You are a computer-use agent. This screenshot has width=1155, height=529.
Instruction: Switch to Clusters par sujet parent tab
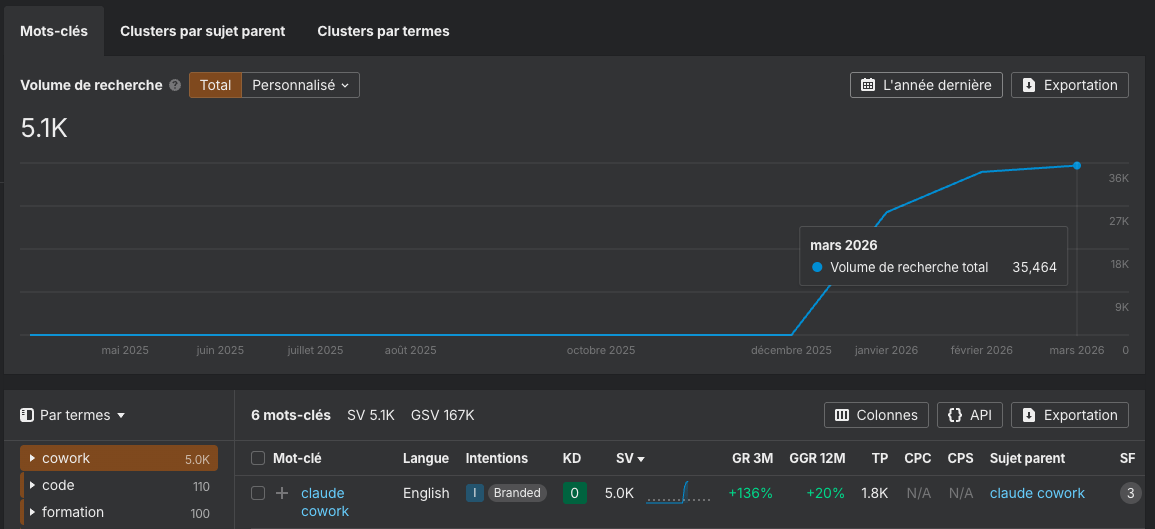(x=203, y=31)
